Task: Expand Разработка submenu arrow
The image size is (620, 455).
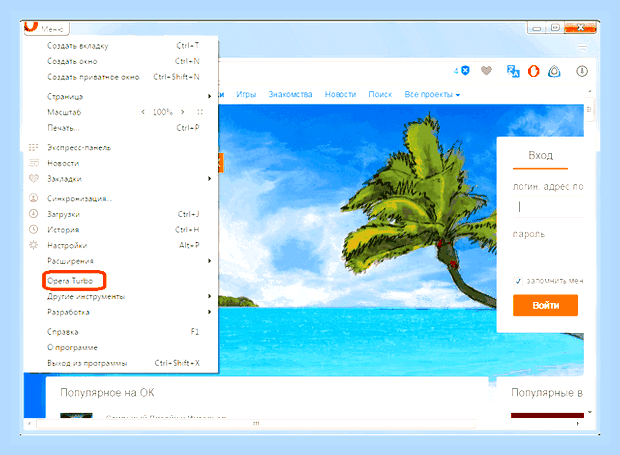Action: (x=209, y=312)
